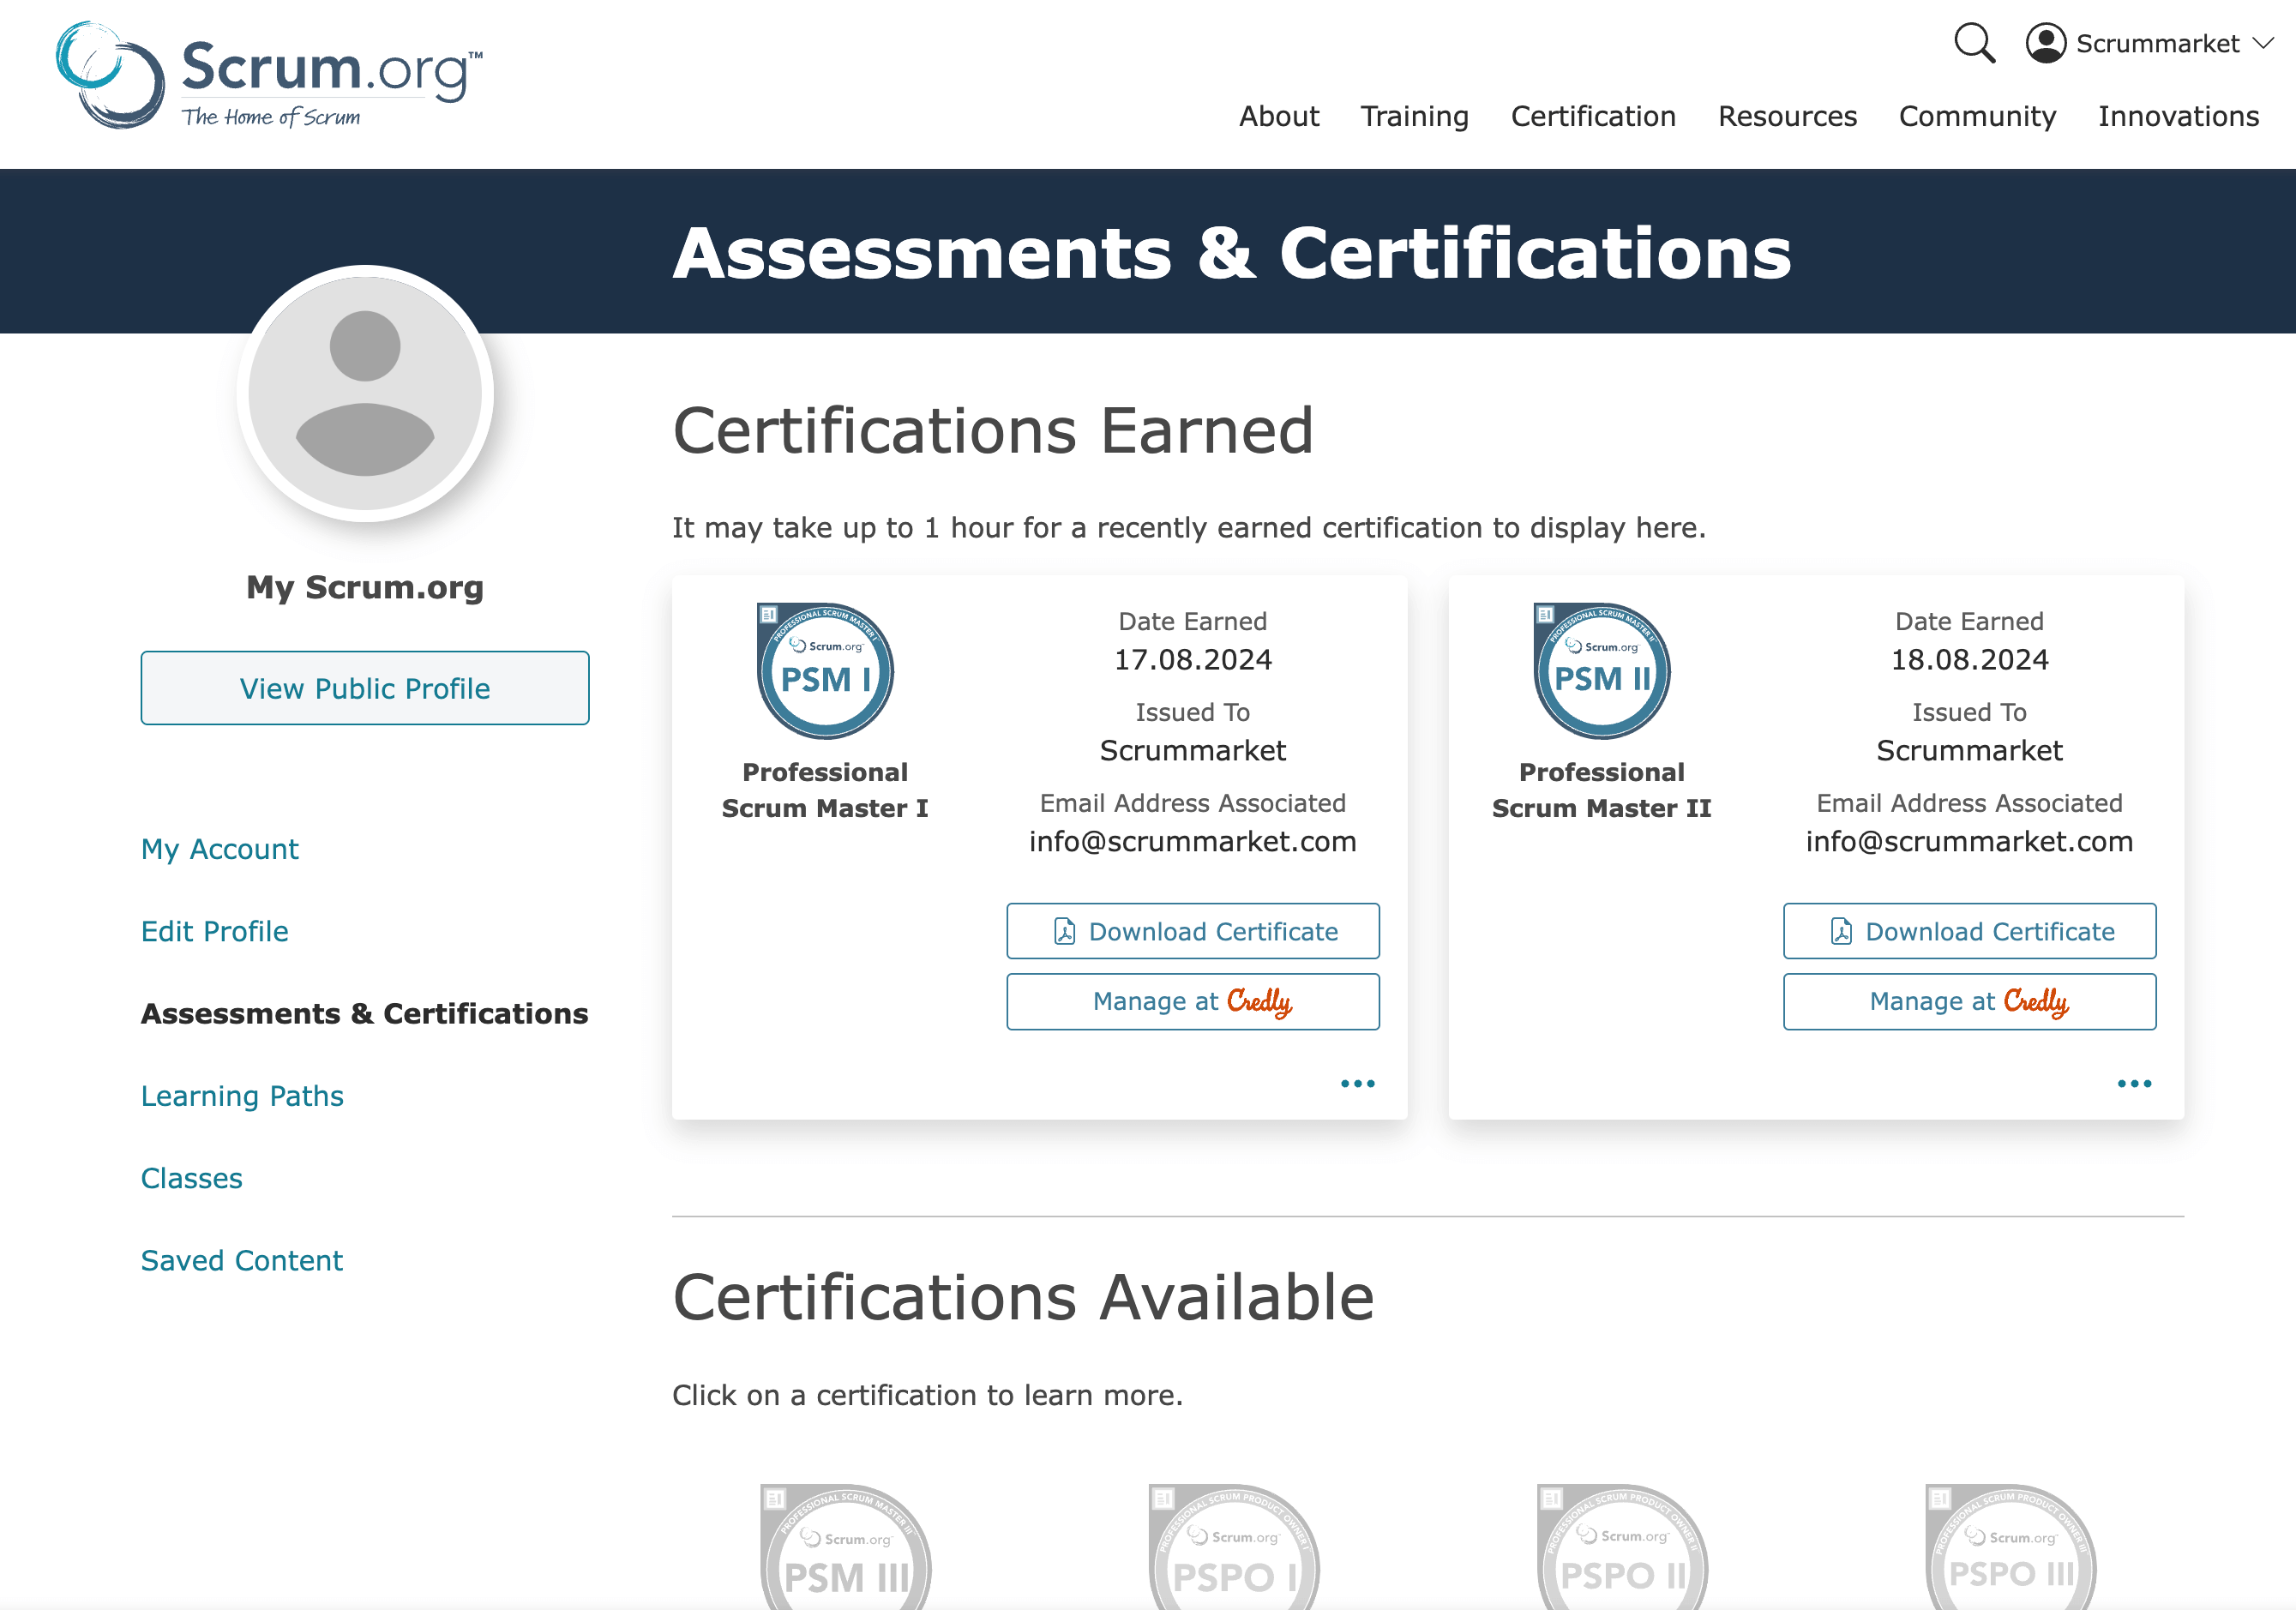The height and width of the screenshot is (1610, 2296).
Task: Open the three-dots menu on the PSM II card
Action: pos(2134,1084)
